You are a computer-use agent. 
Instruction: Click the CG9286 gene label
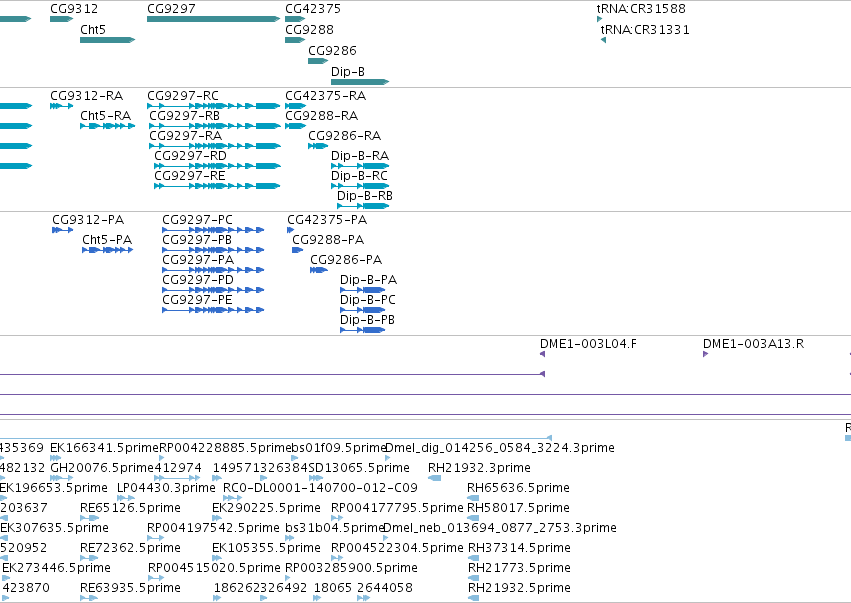[x=332, y=50]
